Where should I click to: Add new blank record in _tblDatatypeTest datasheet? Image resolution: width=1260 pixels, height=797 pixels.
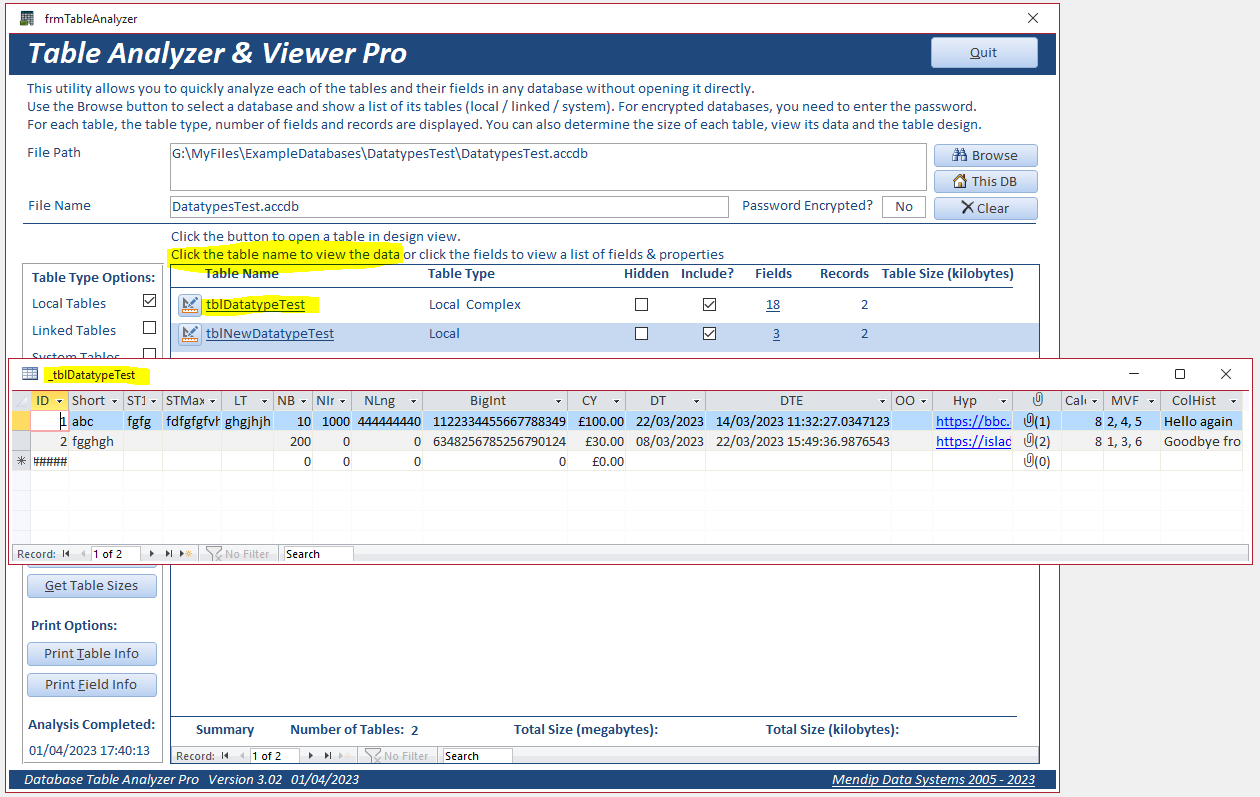(x=186, y=554)
